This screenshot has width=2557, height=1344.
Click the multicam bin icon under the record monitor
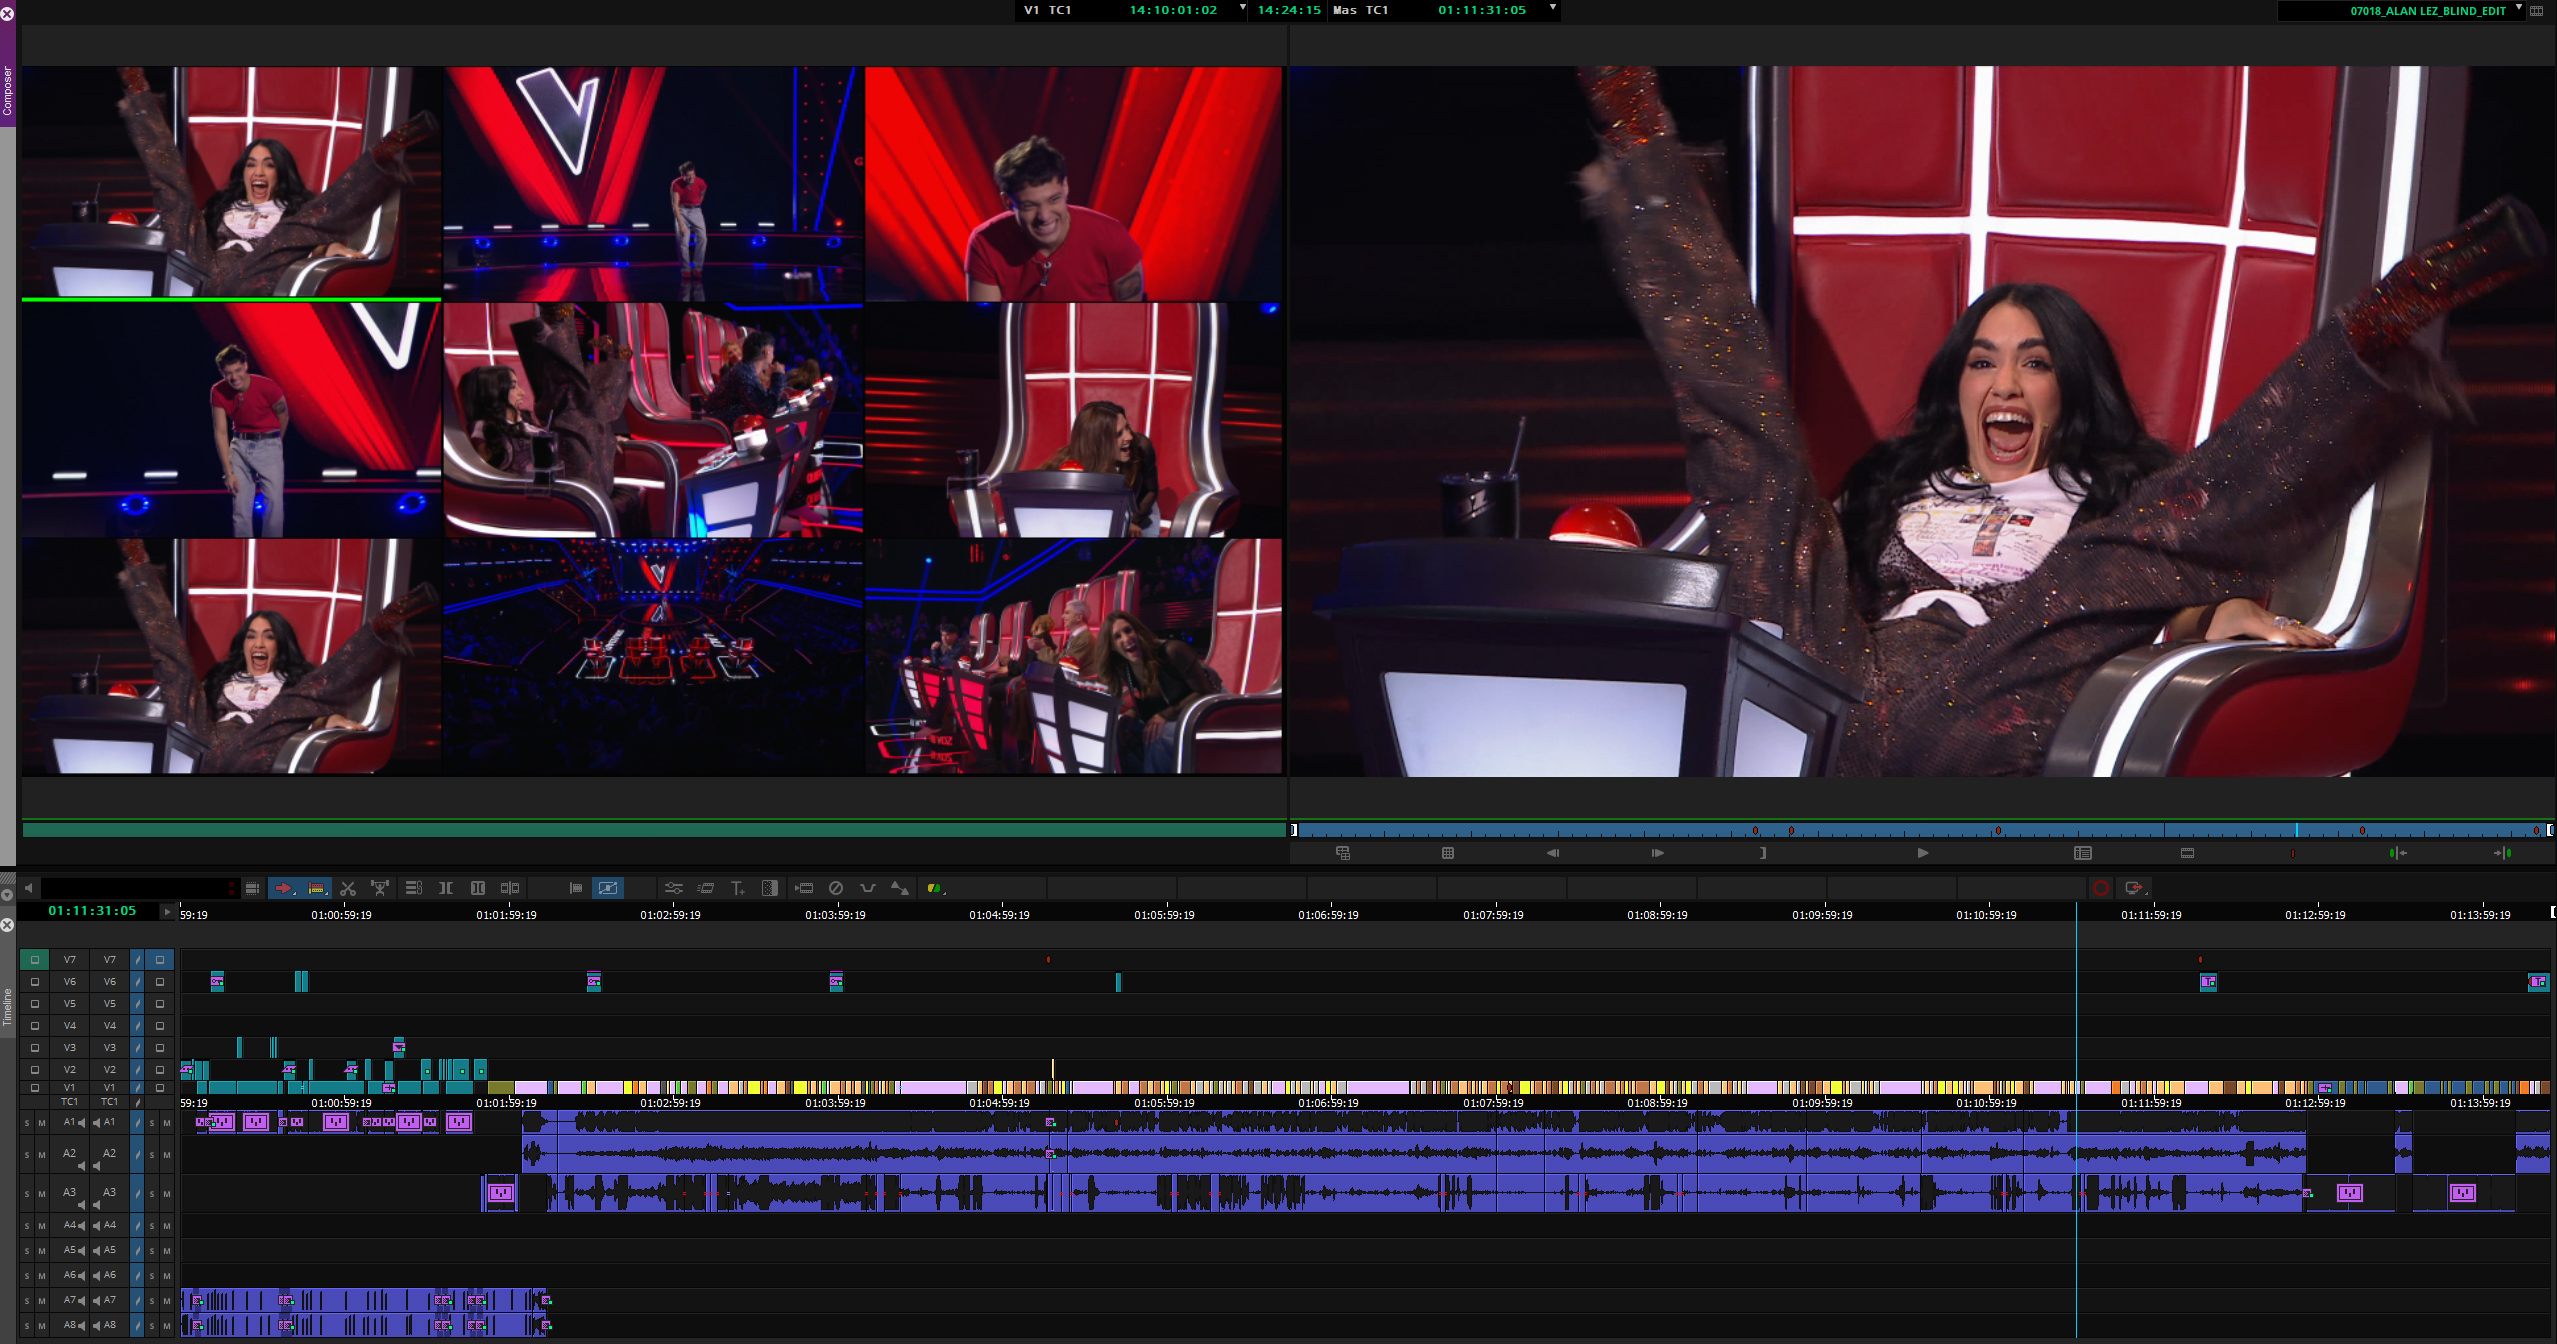click(1343, 853)
